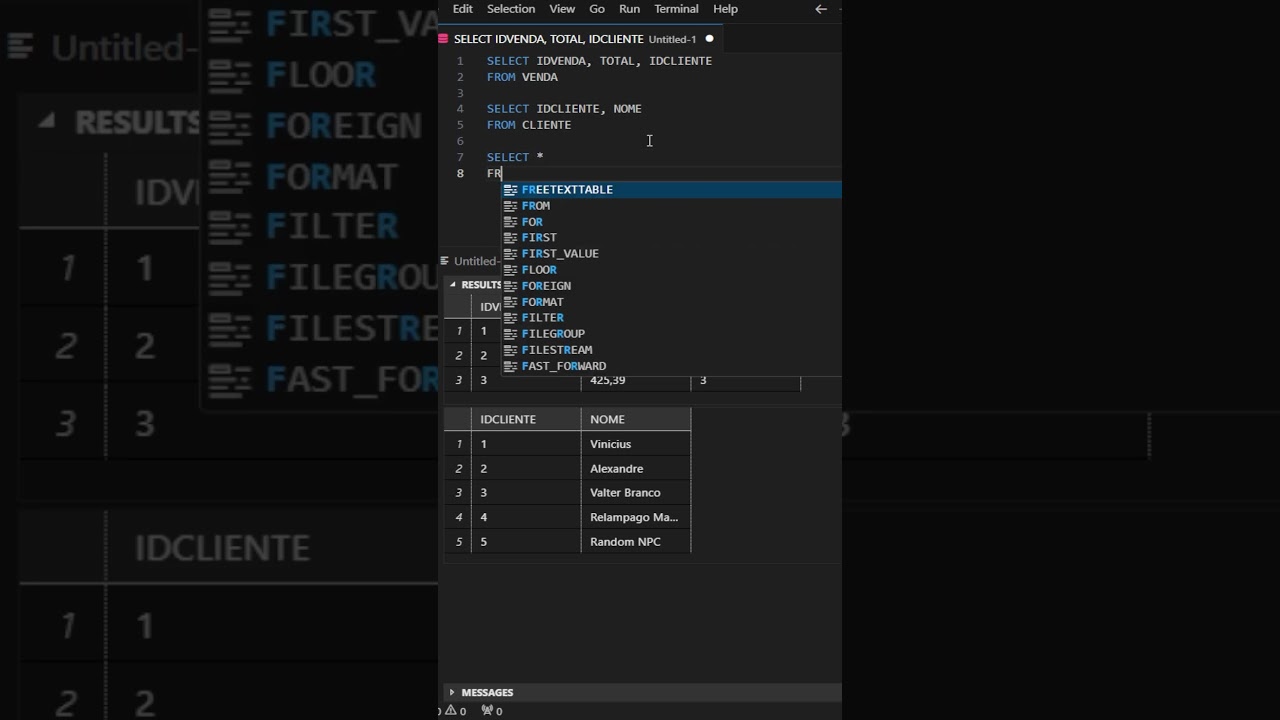Image resolution: width=1280 pixels, height=720 pixels.
Task: Choose FILTER suggestion in autocomplete
Action: pos(671,318)
